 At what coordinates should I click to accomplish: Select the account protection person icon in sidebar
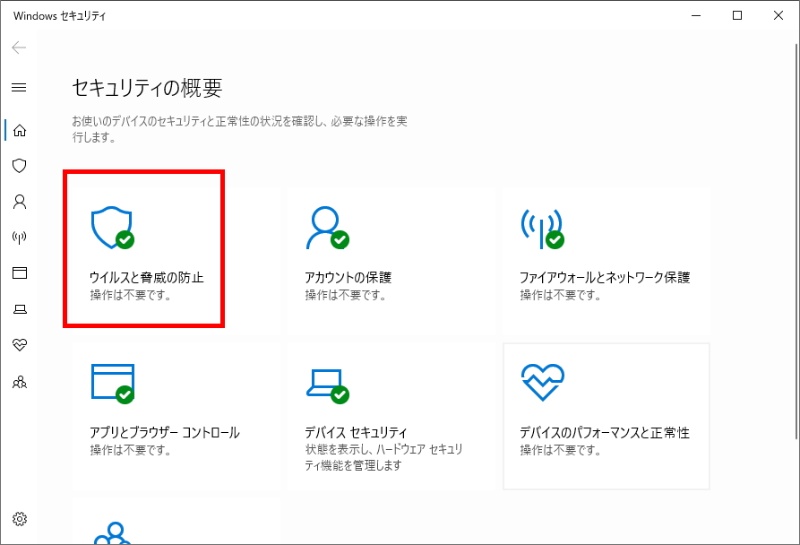pyautogui.click(x=18, y=201)
